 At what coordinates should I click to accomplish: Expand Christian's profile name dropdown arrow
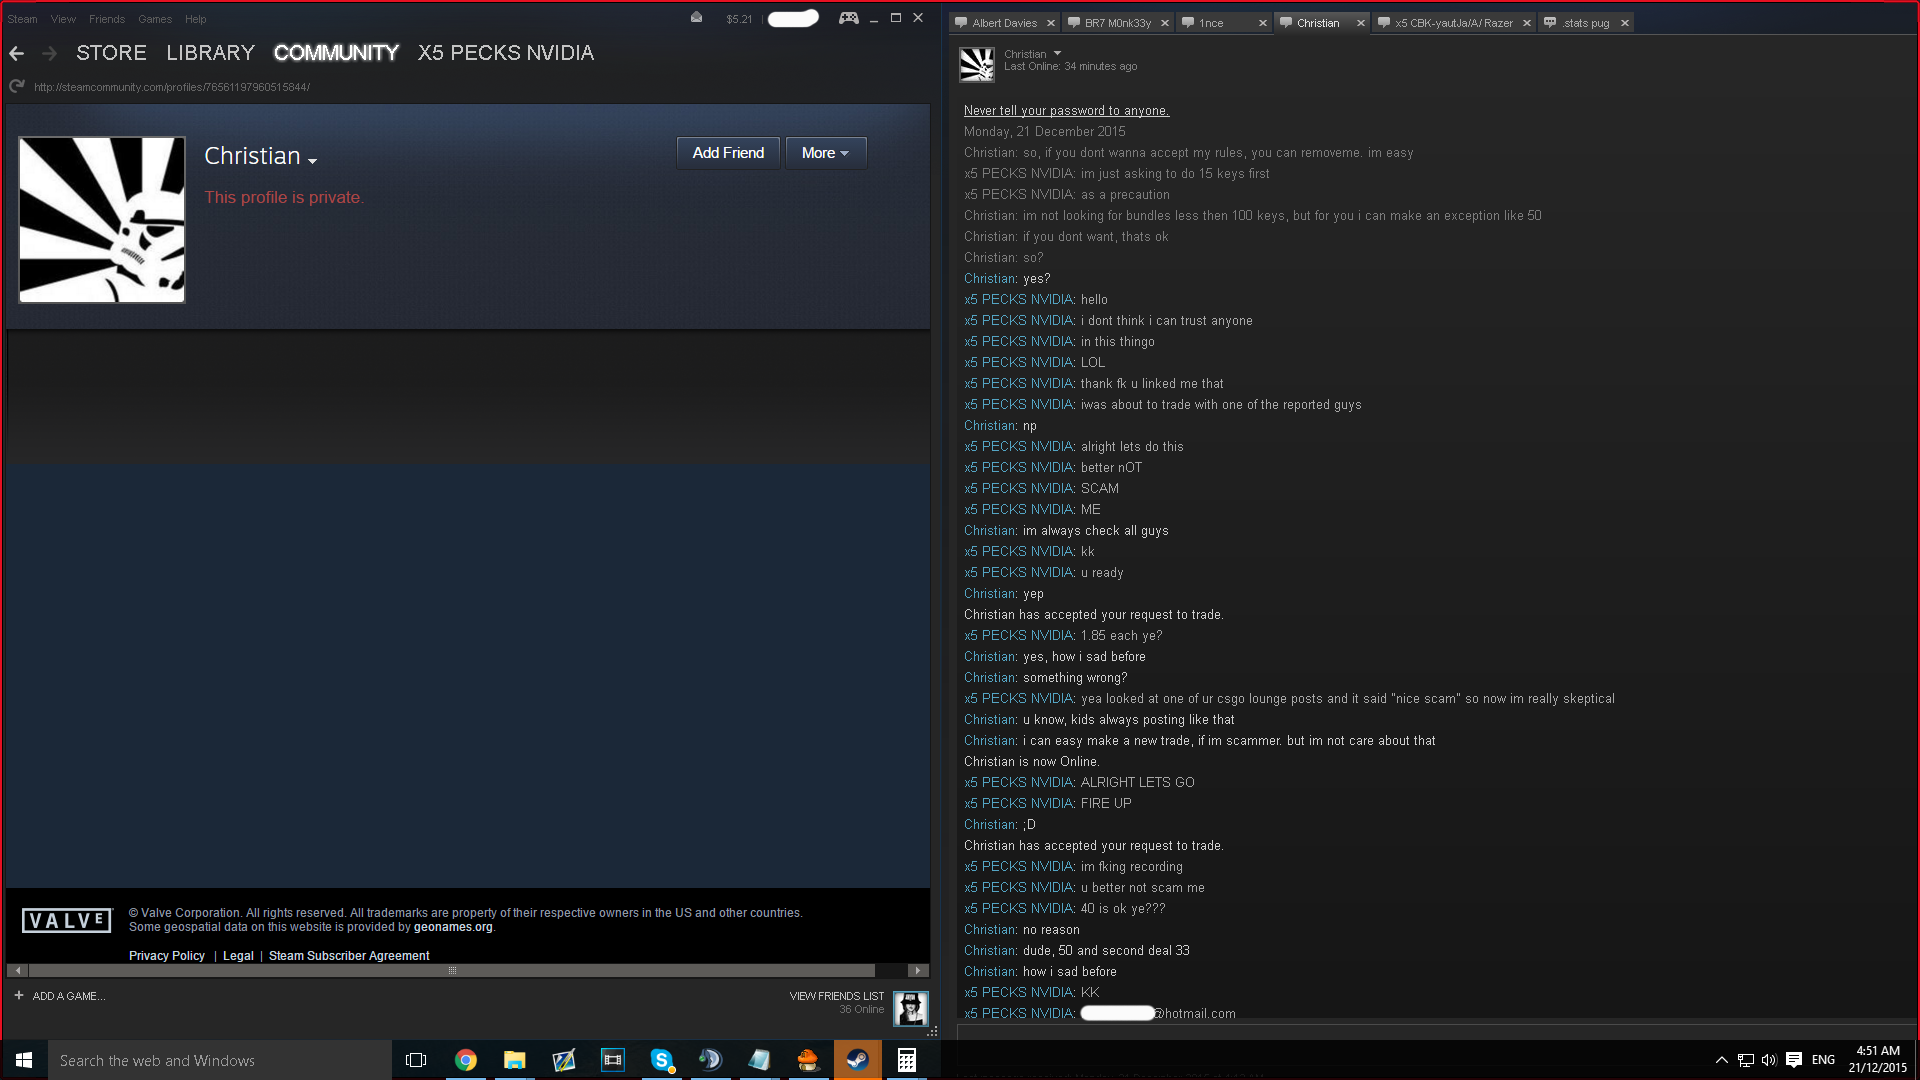click(312, 161)
